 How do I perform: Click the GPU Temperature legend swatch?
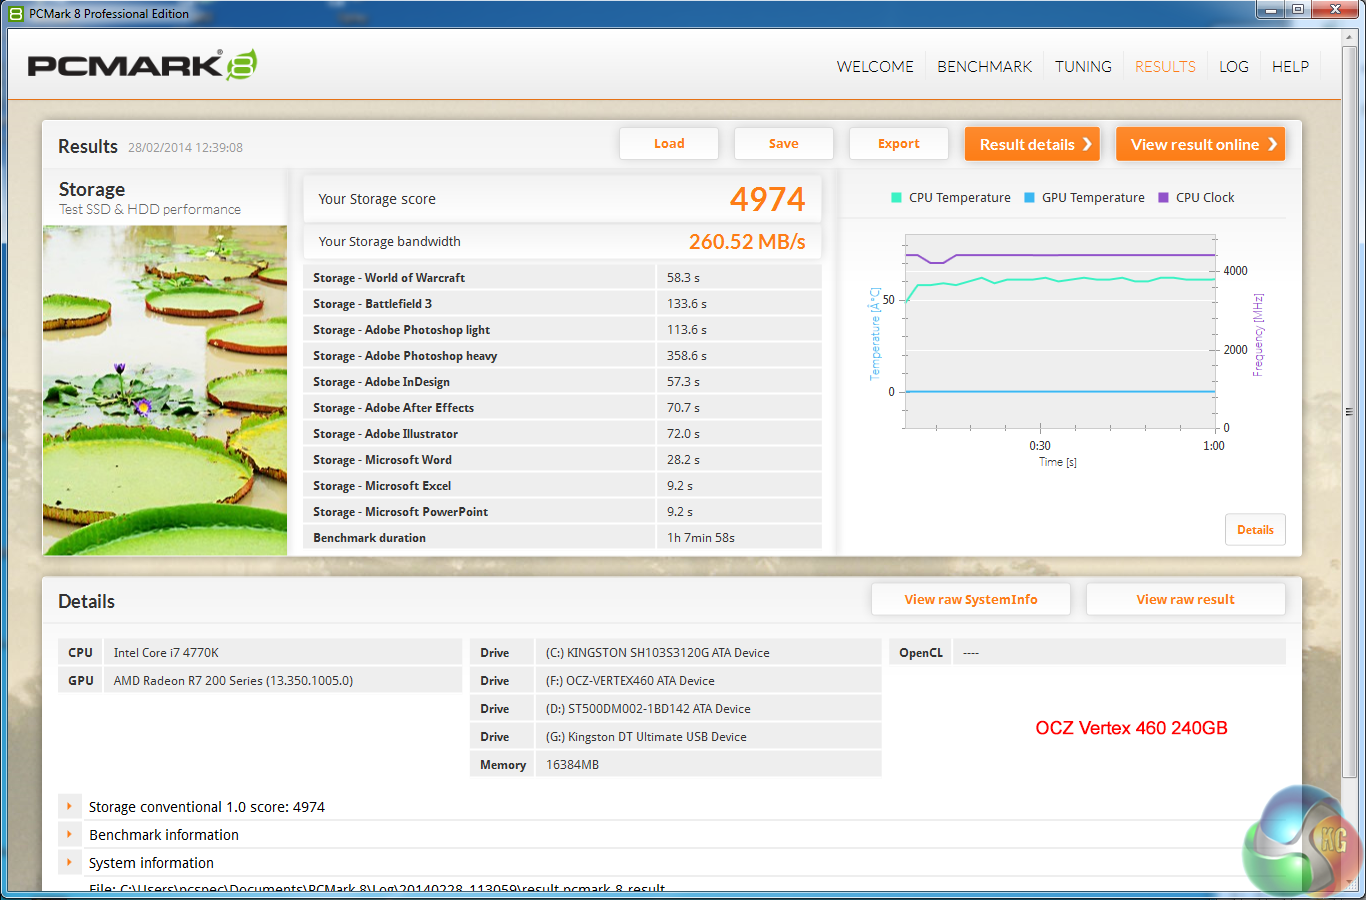pos(1030,198)
